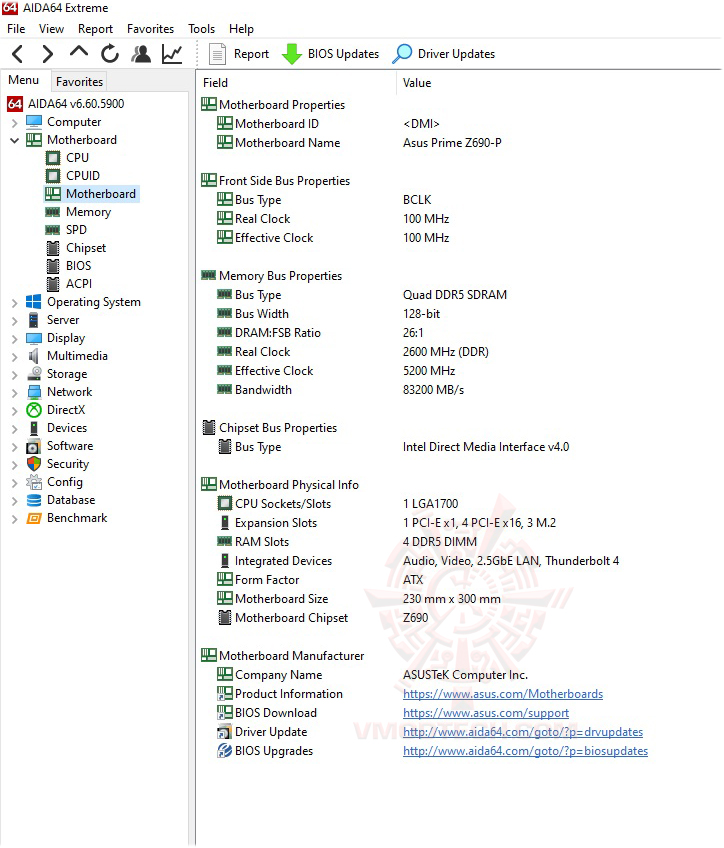Select the Bandwidth row
Image resolution: width=724 pixels, height=848 pixels.
(460, 390)
